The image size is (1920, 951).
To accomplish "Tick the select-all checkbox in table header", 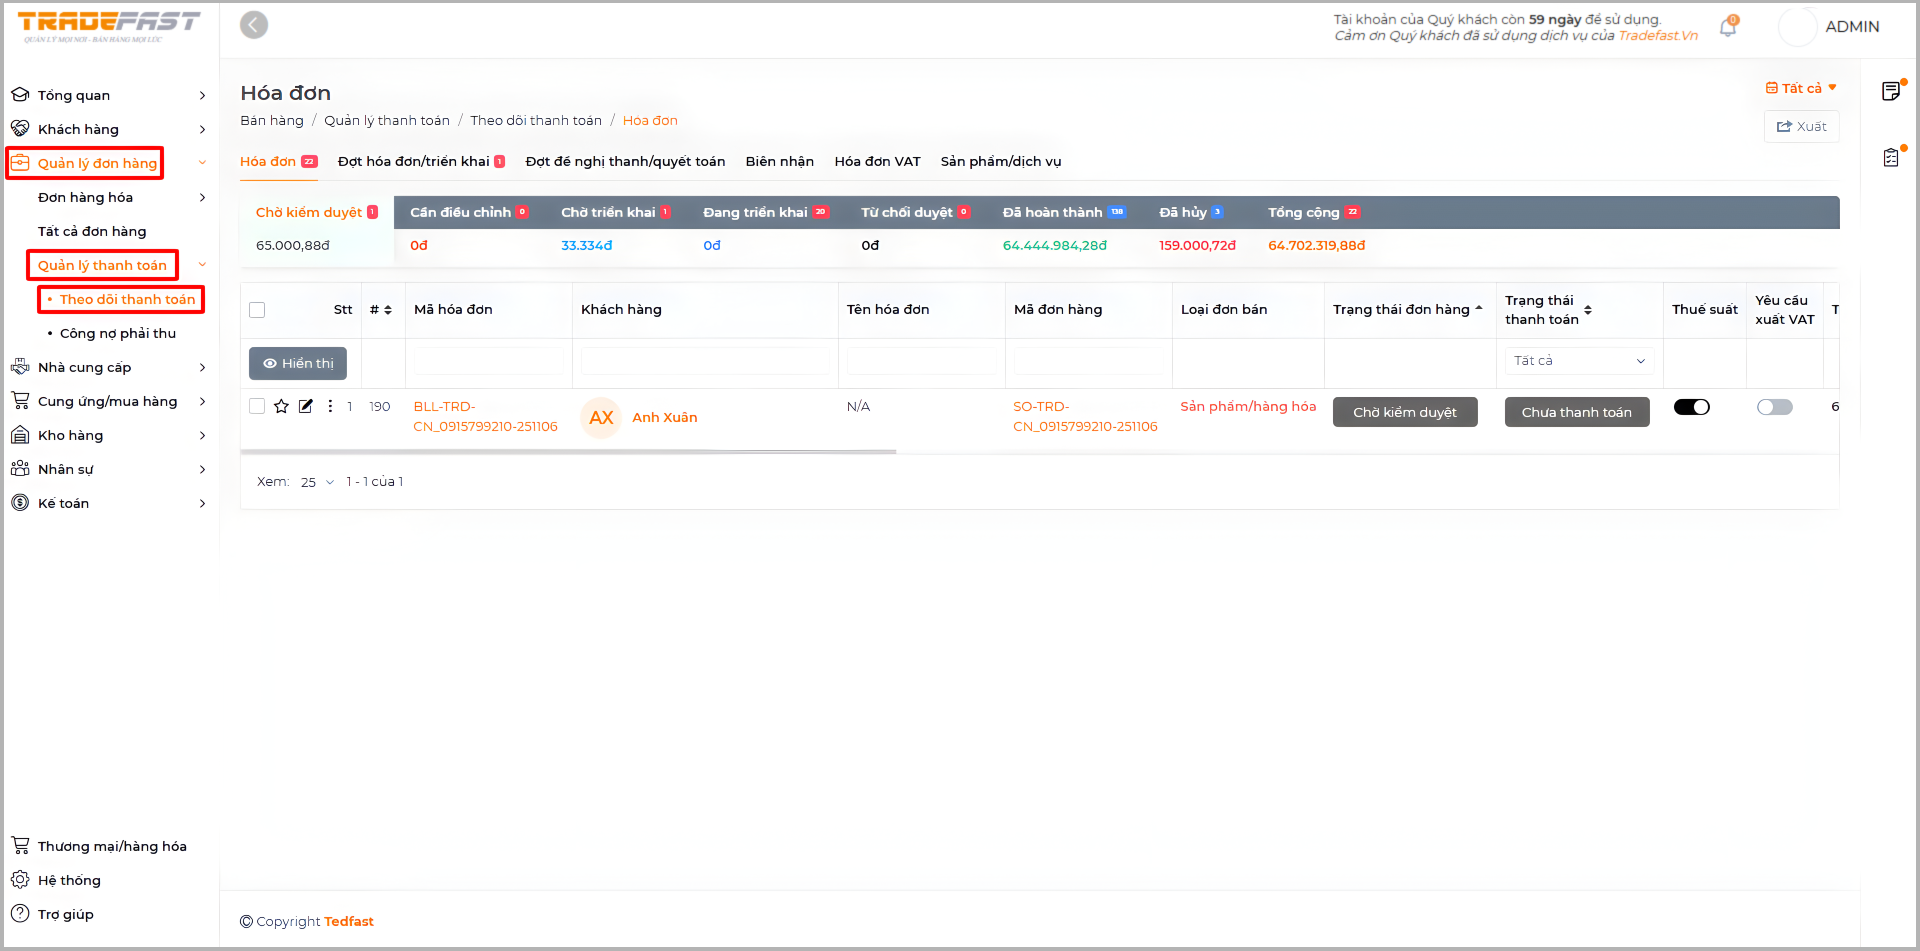I will (257, 310).
